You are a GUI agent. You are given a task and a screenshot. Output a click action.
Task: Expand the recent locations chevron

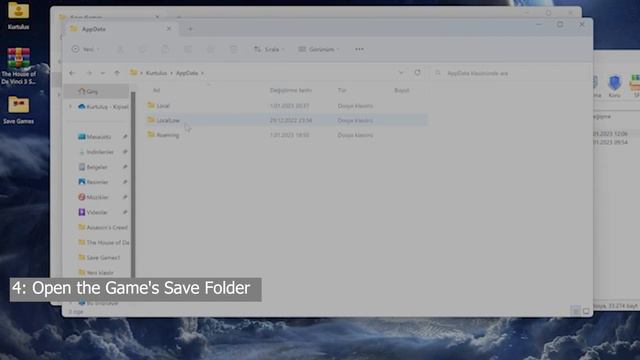(103, 73)
